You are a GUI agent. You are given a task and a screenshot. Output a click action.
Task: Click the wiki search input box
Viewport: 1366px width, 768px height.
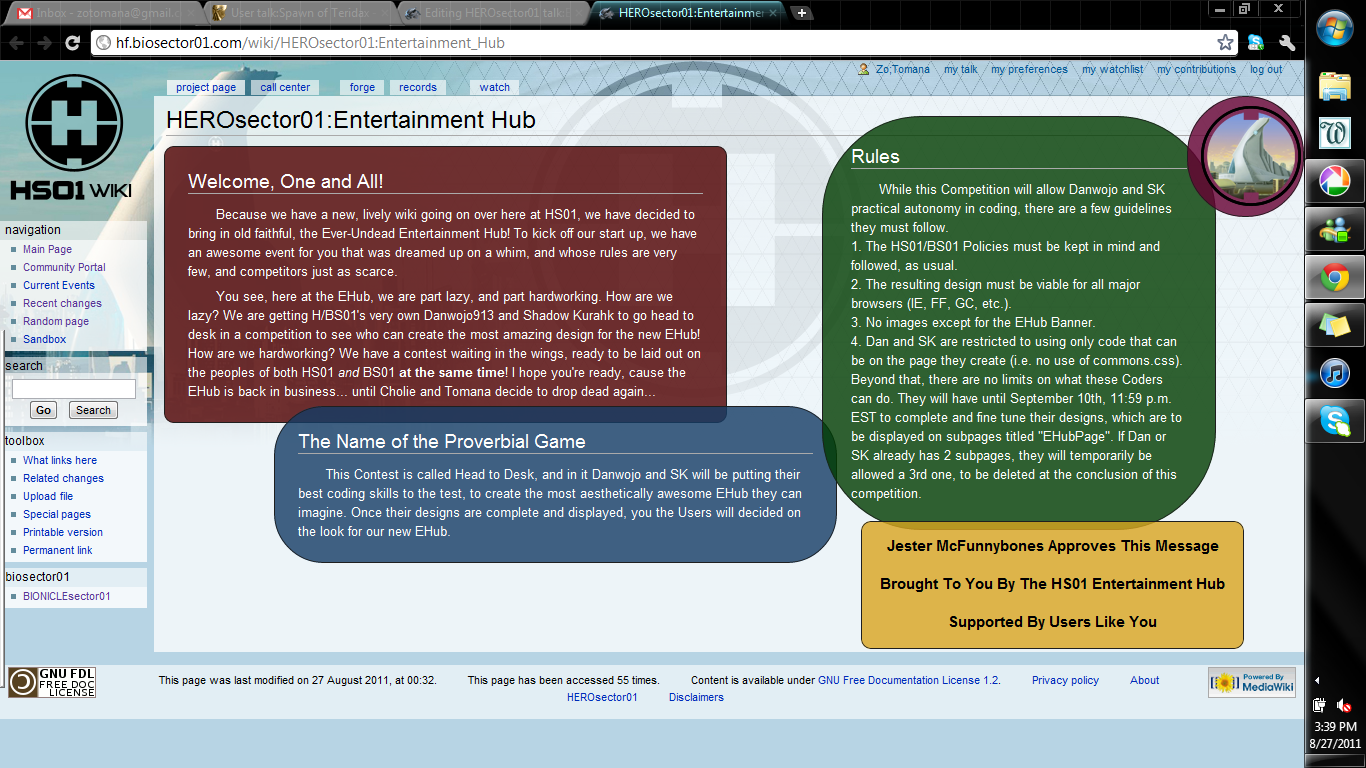coord(73,389)
